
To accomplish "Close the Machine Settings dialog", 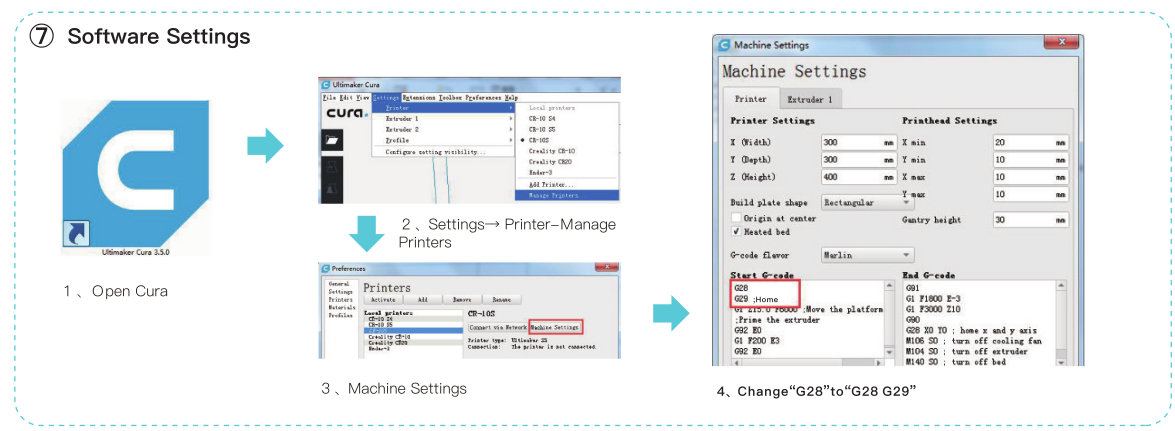I will (x=1059, y=43).
